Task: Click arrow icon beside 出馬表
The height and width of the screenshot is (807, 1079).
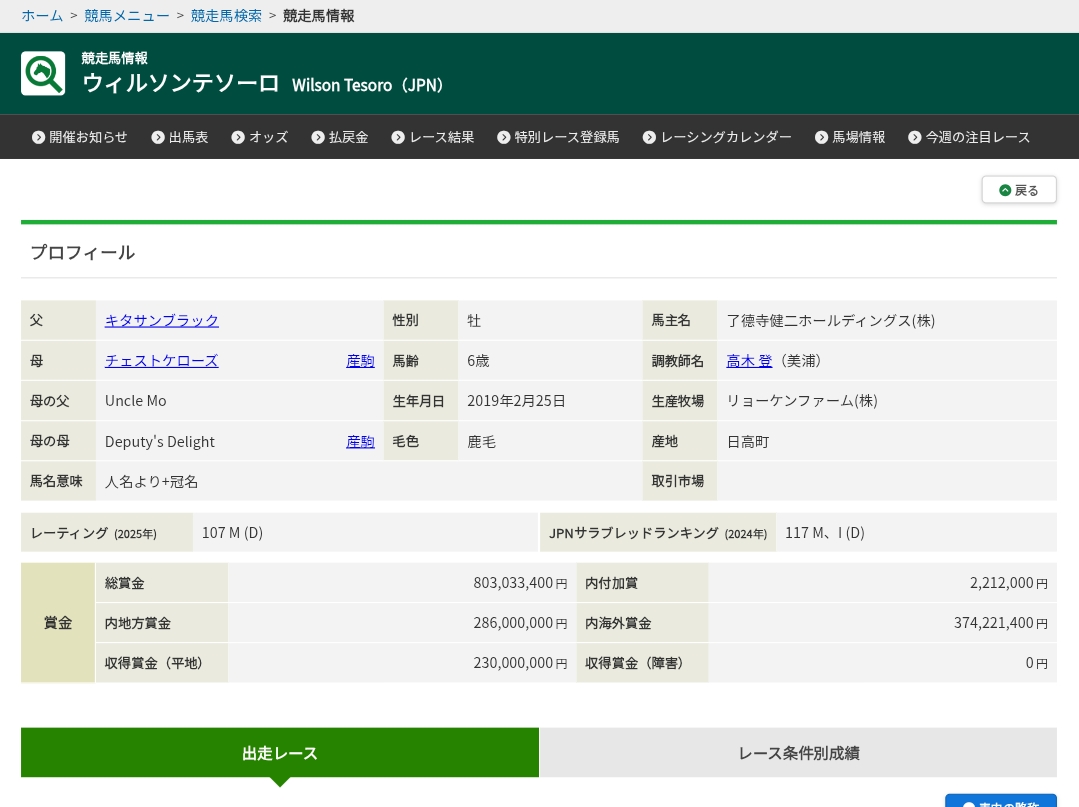Action: click(x=158, y=137)
